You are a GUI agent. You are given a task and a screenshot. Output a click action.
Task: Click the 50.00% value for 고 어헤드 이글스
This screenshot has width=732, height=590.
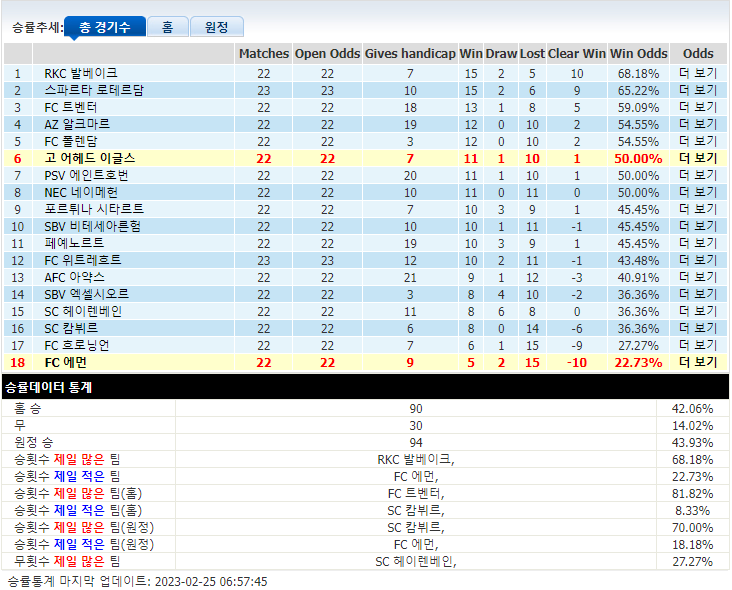(638, 159)
